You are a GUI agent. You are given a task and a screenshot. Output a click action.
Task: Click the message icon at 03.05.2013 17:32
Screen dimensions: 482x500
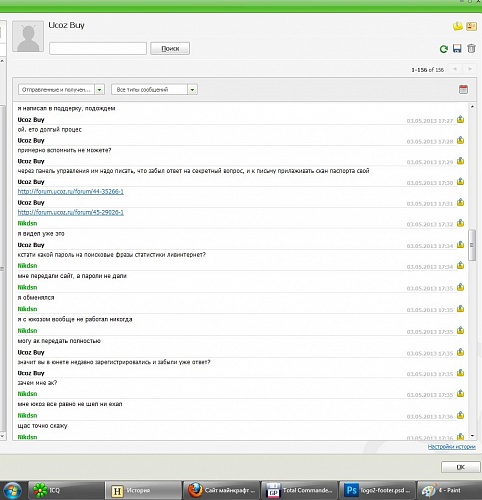point(460,223)
